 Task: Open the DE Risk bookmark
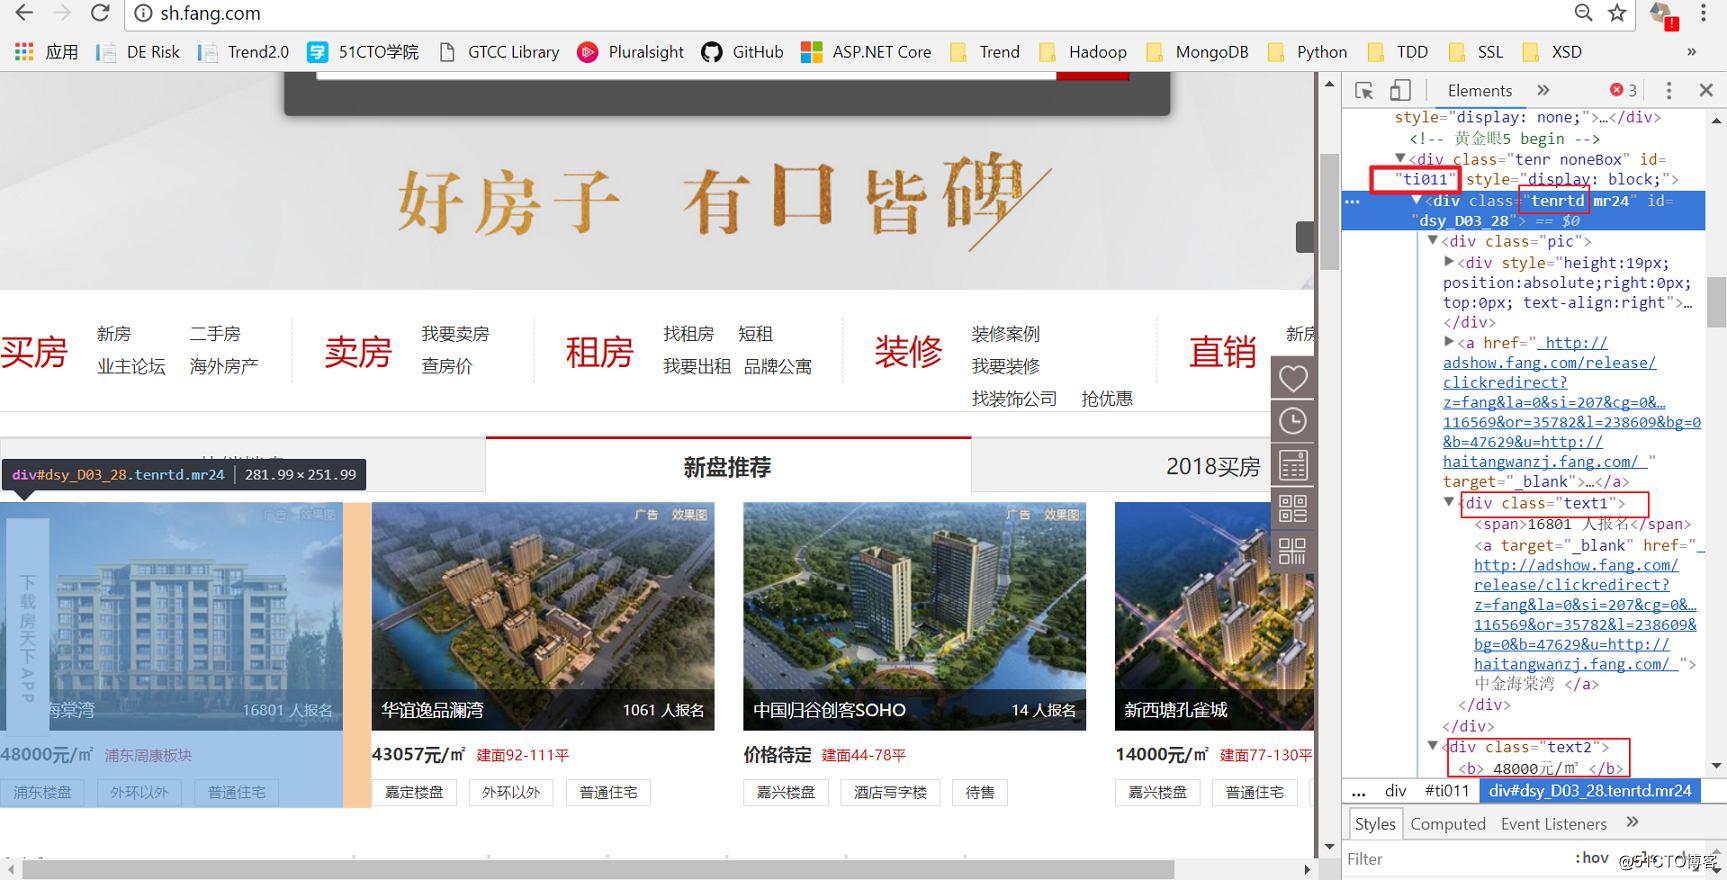(138, 52)
